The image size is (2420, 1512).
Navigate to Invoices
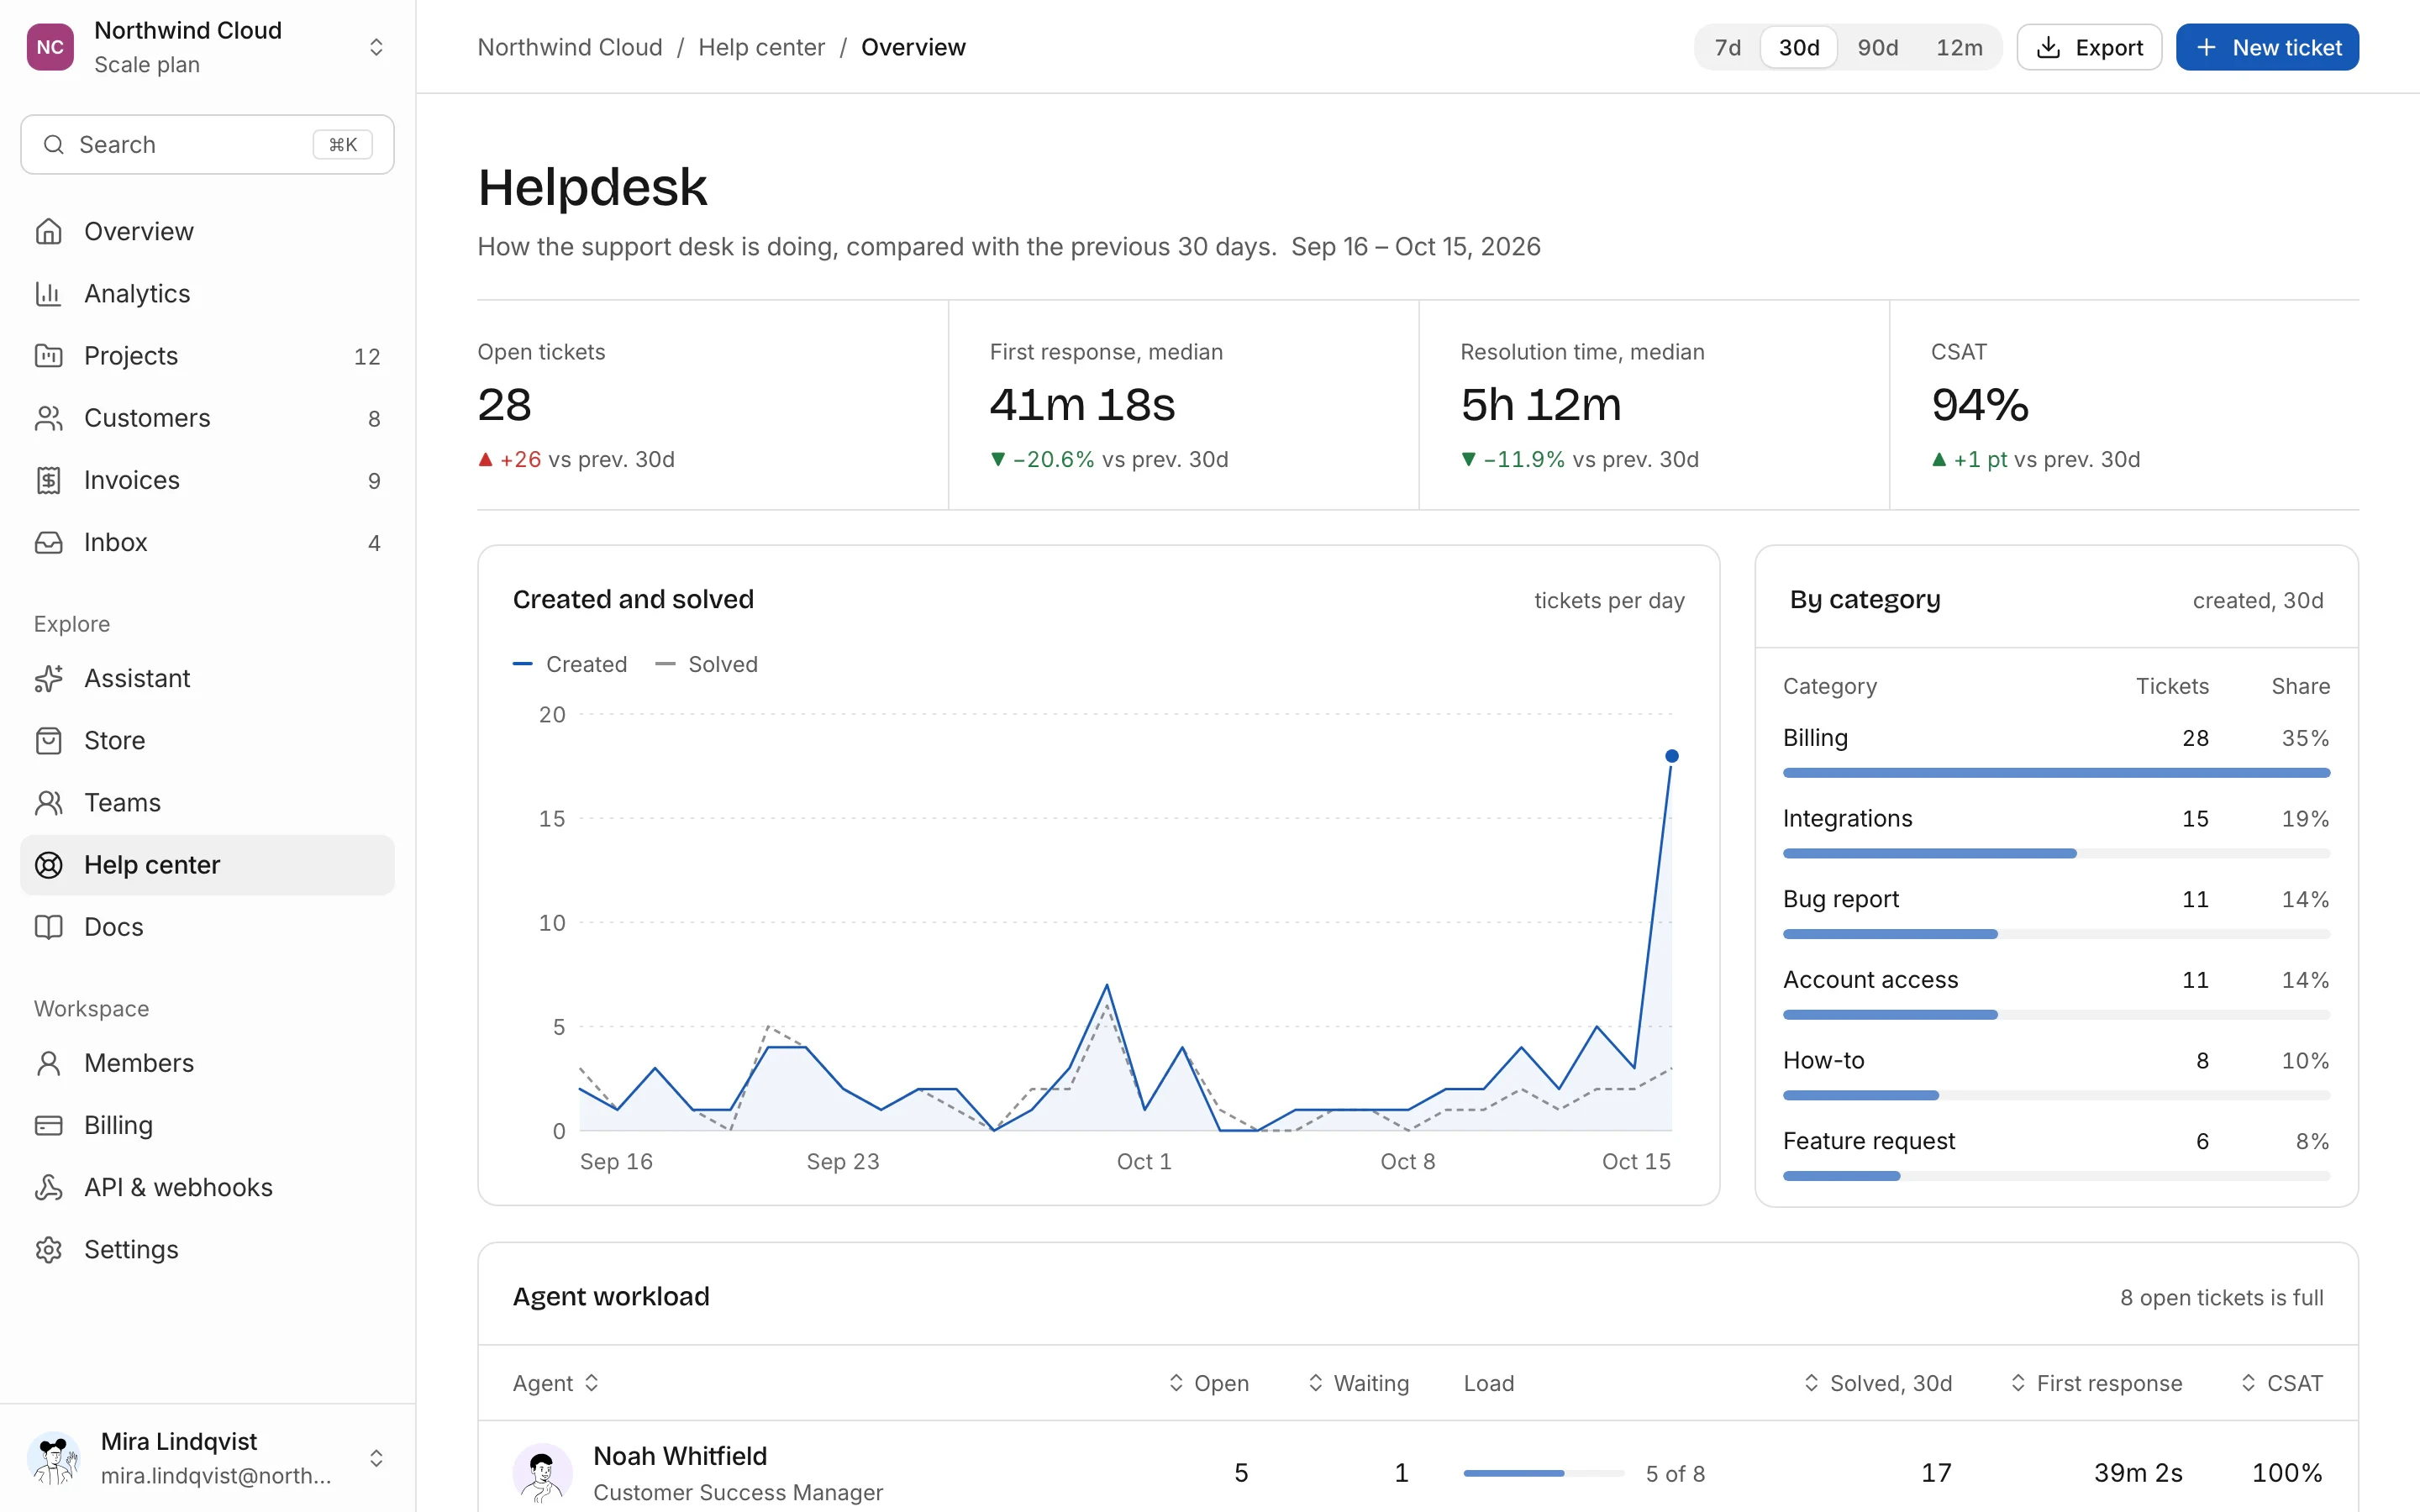coord(207,480)
